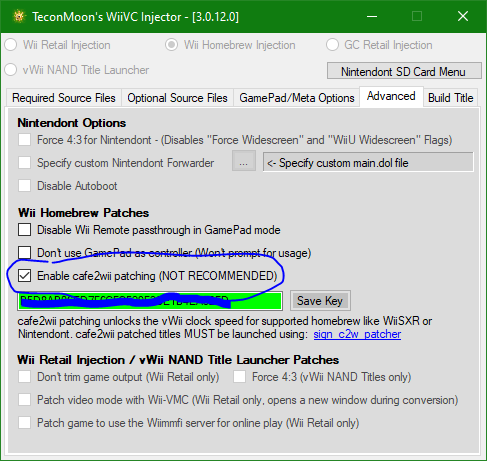Uncheck Enable cafe2wii patching checkbox

(25, 276)
